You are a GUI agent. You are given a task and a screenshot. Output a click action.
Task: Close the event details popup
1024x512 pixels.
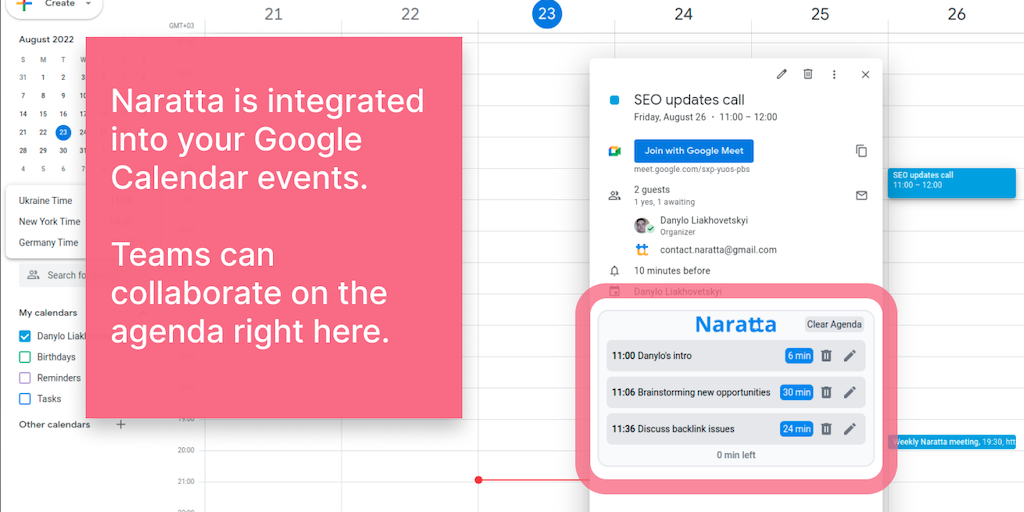865,74
